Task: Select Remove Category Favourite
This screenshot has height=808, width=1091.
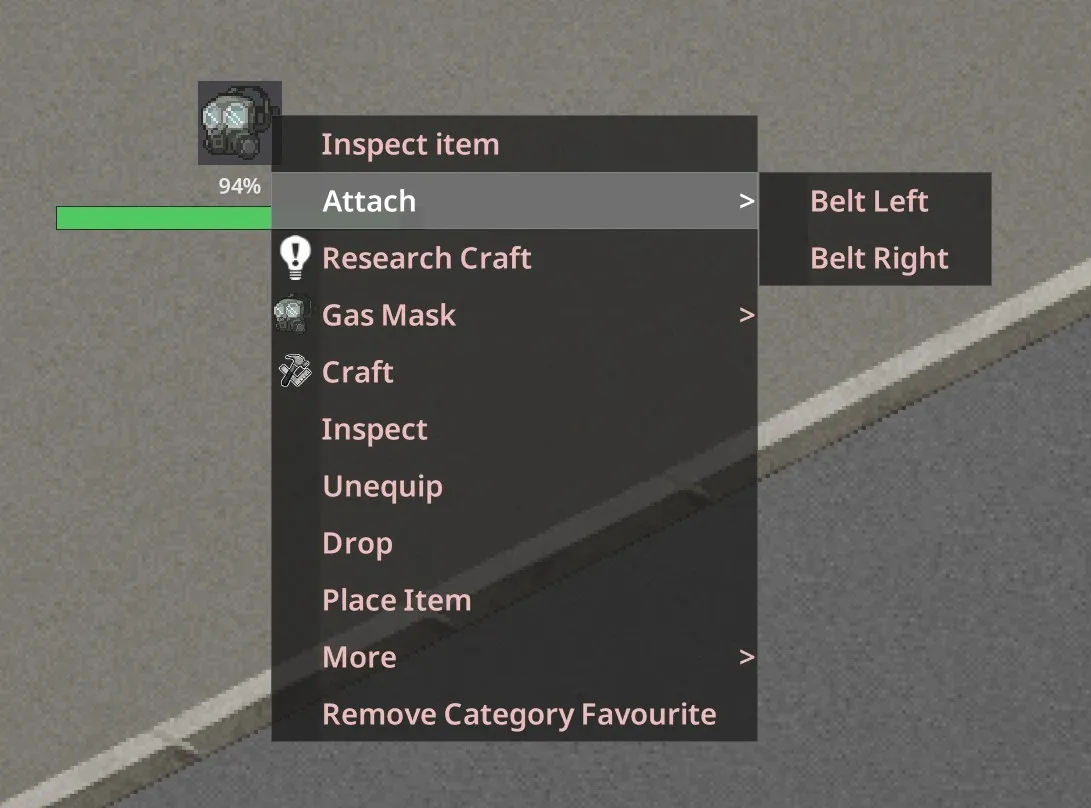Action: 514,714
